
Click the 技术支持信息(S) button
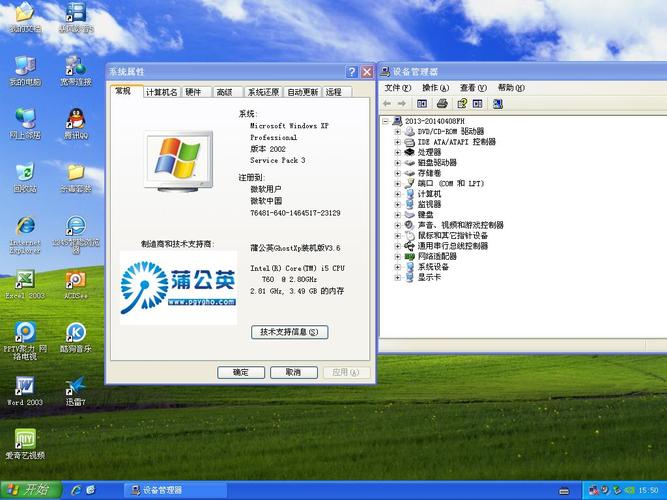(289, 332)
